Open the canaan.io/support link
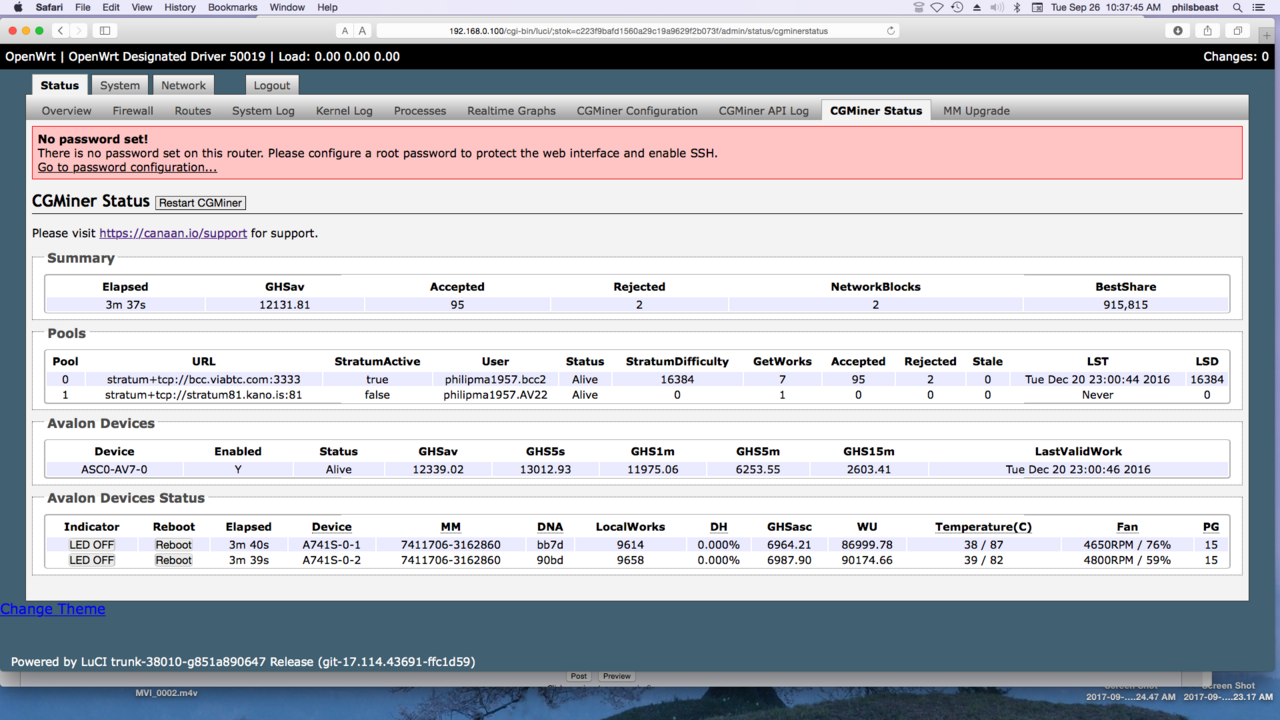1280x720 pixels. click(x=173, y=233)
